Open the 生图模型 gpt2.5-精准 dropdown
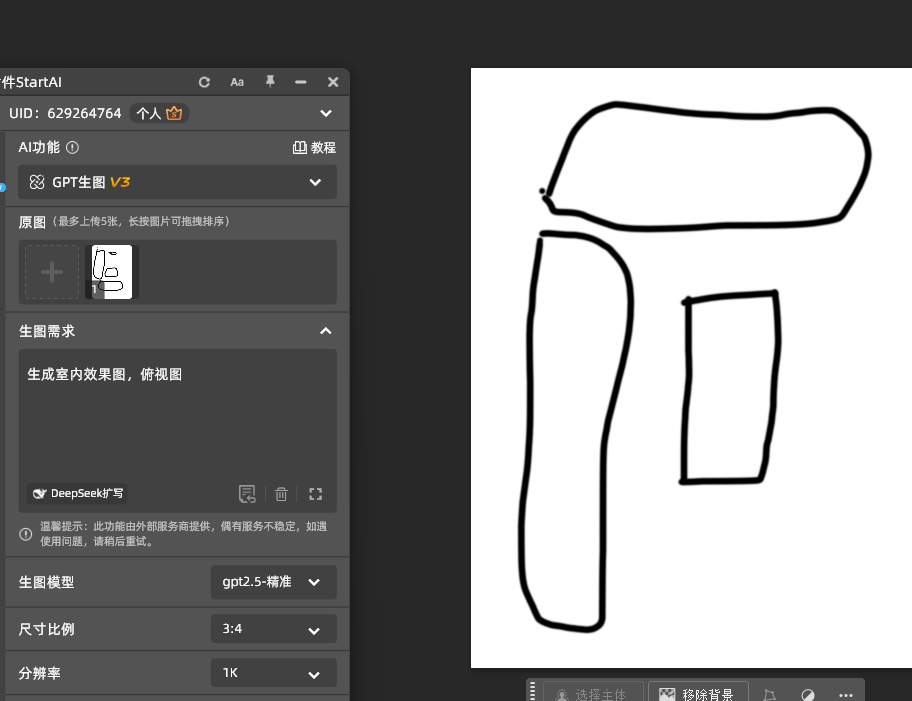 273,582
